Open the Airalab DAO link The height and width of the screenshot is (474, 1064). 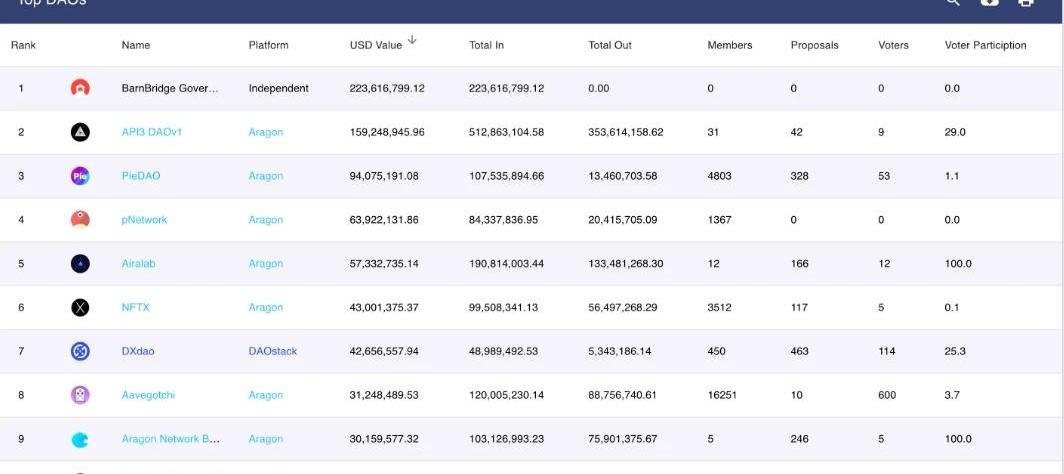pos(138,264)
